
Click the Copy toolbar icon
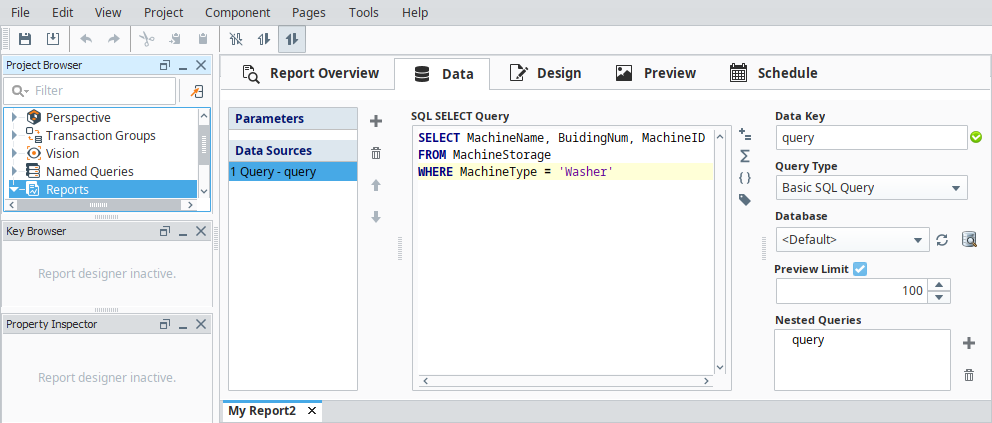[x=175, y=39]
